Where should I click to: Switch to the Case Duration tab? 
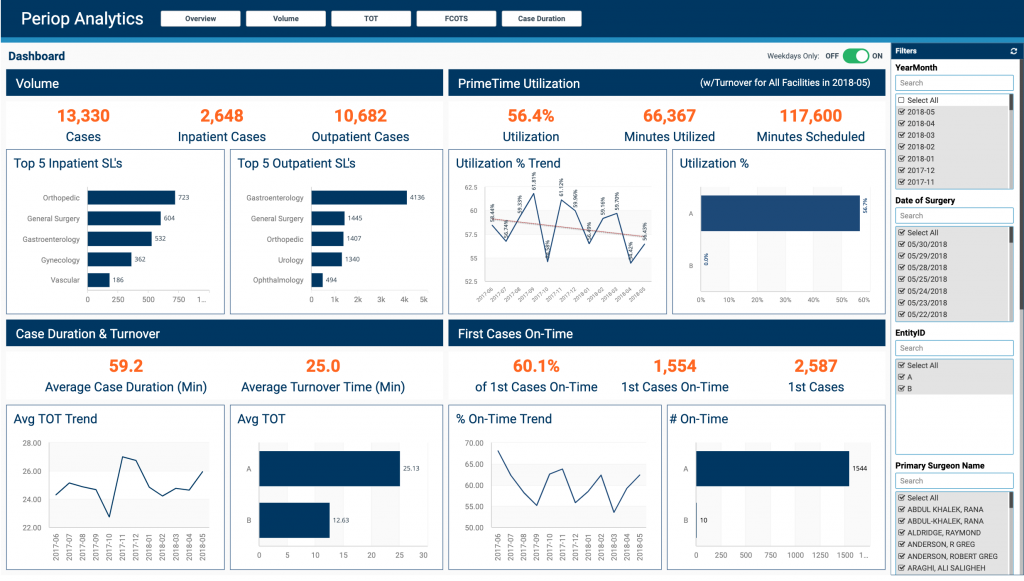pyautogui.click(x=541, y=17)
